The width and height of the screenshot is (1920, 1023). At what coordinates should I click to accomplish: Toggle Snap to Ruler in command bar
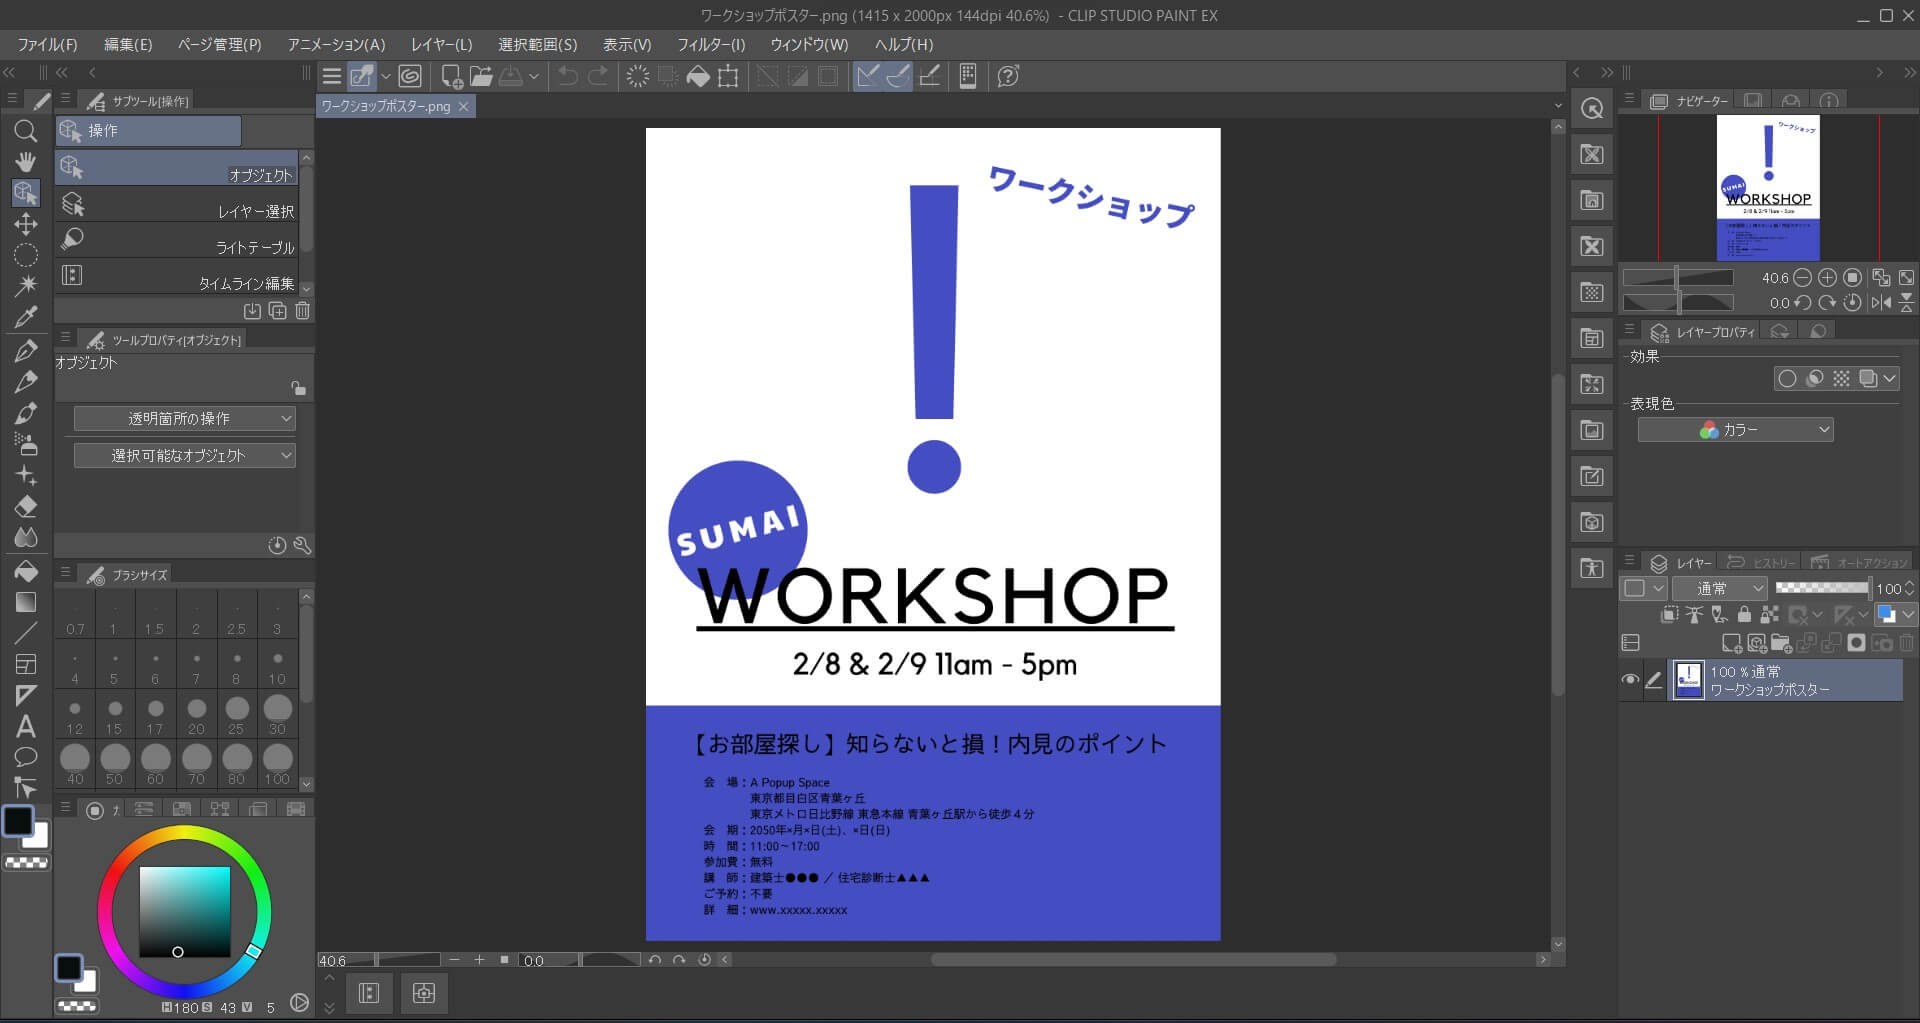click(x=868, y=76)
